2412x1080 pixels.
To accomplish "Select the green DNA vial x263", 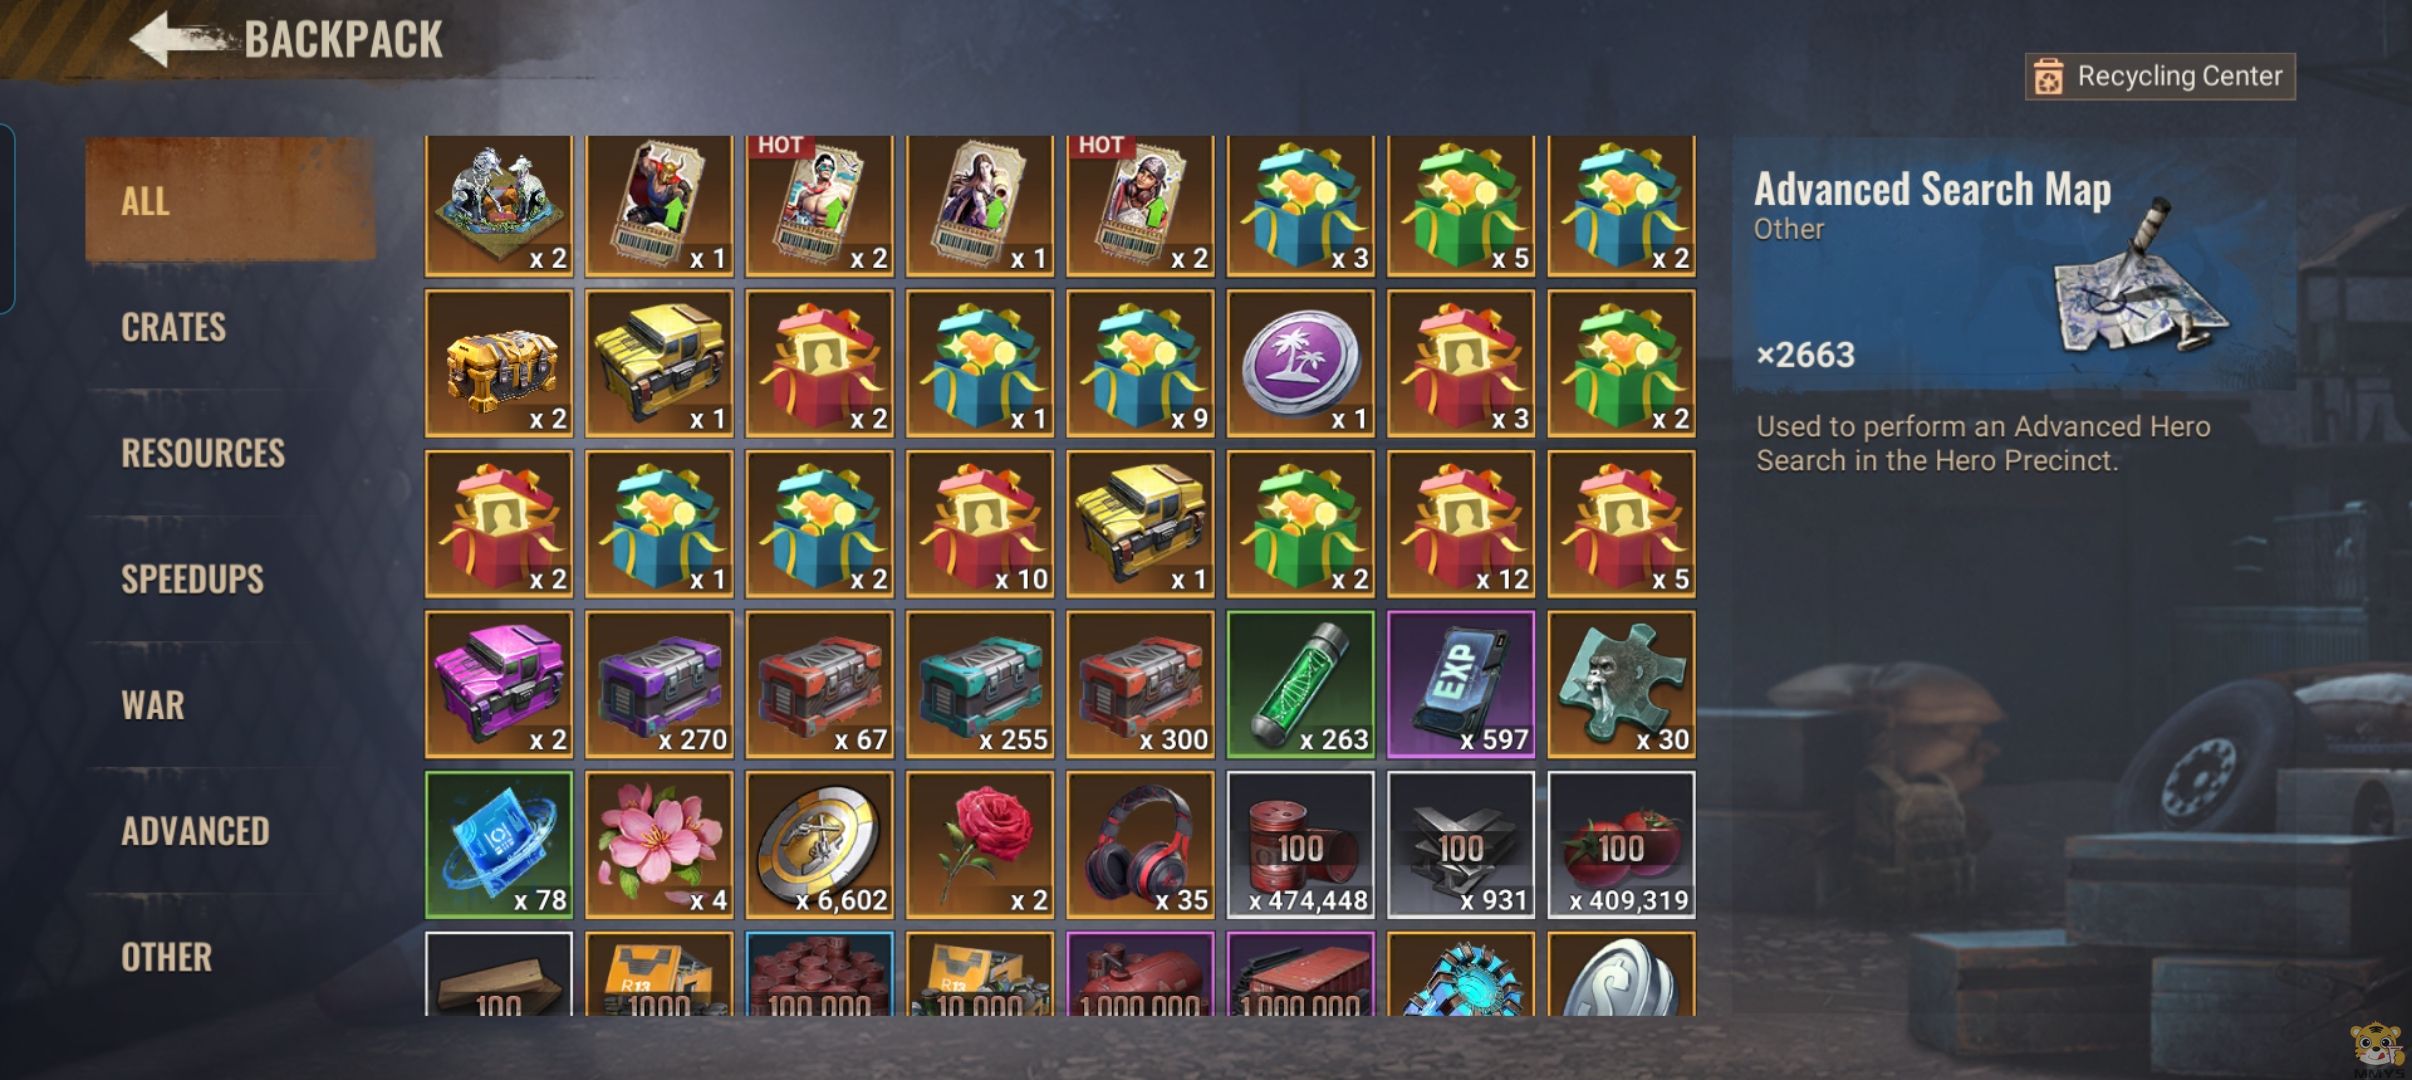I will pos(1300,684).
